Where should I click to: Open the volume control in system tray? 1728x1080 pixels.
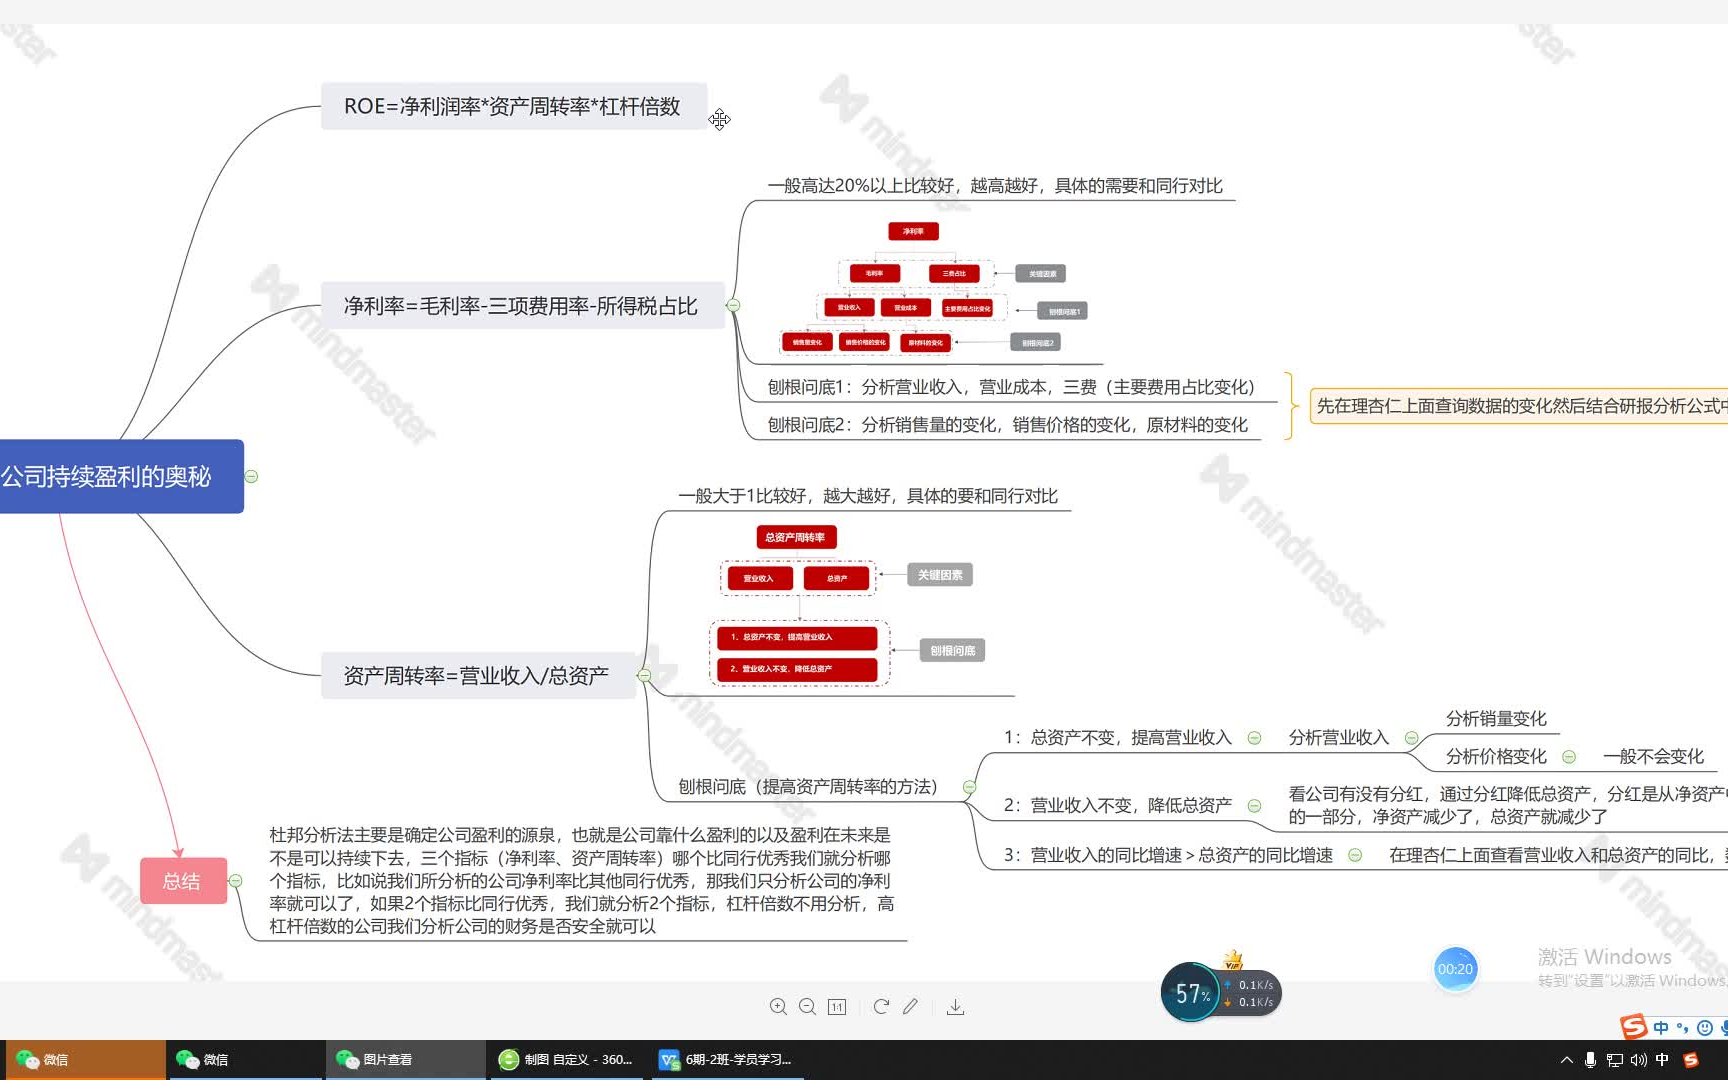pyautogui.click(x=1638, y=1060)
